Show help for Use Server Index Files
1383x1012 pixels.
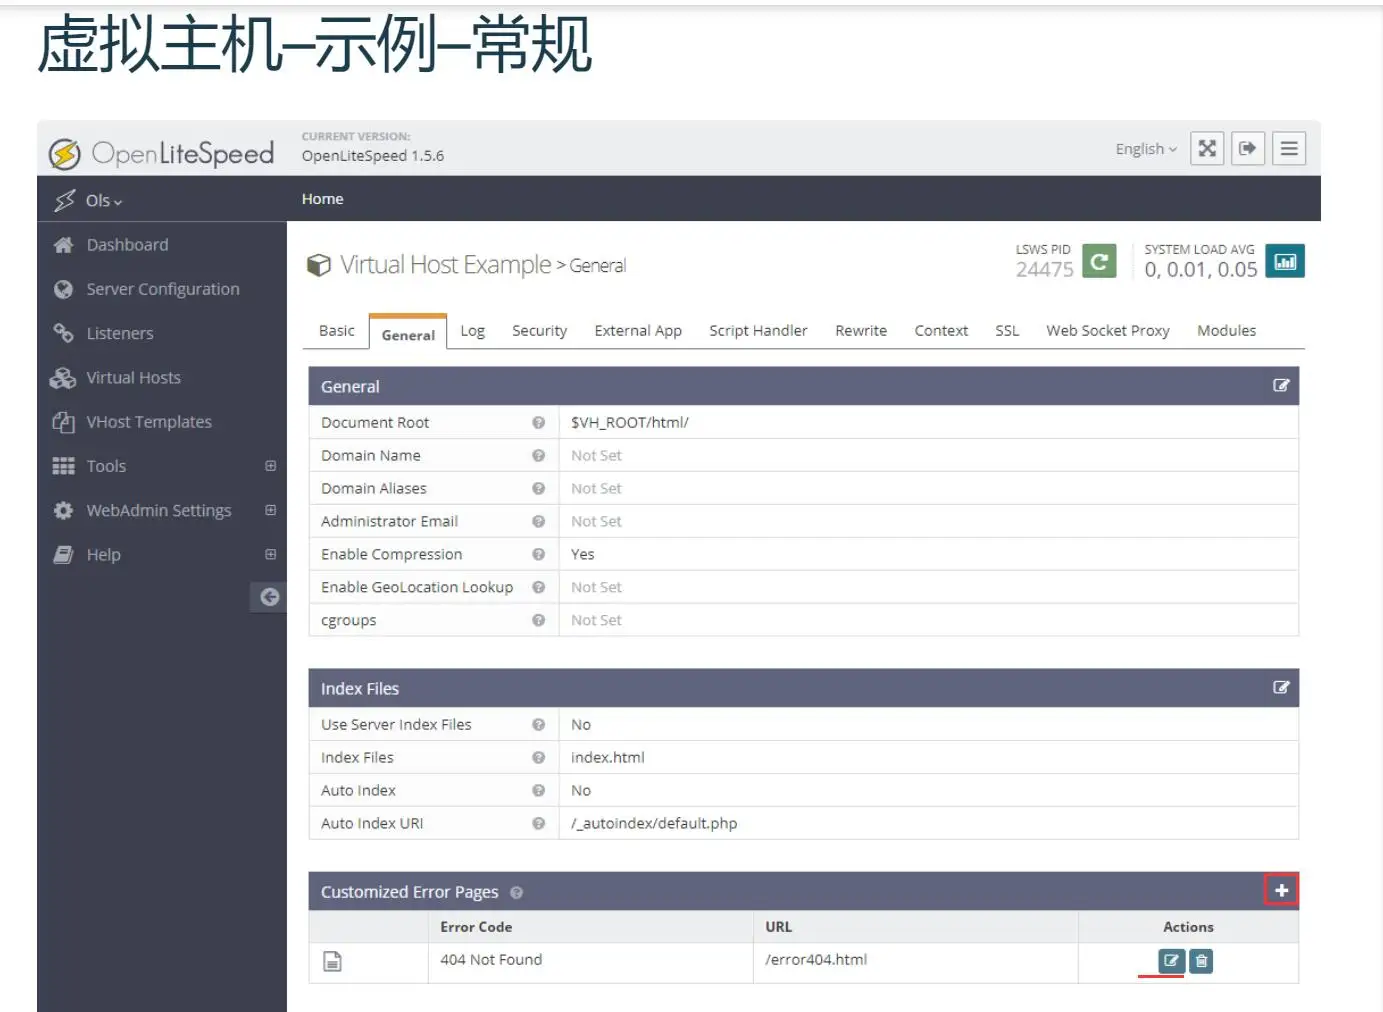pos(538,725)
